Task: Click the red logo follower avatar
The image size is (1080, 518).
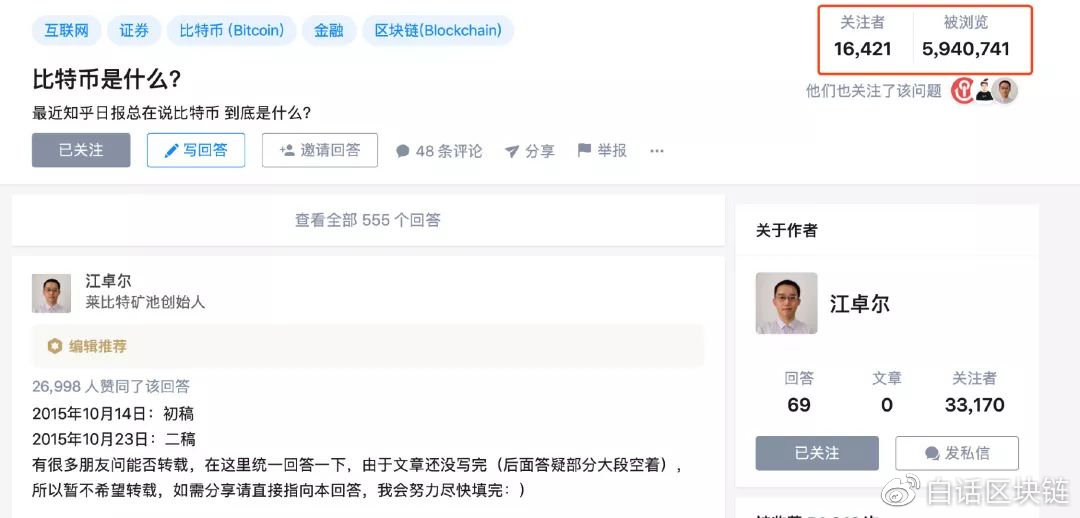Action: coord(962,90)
